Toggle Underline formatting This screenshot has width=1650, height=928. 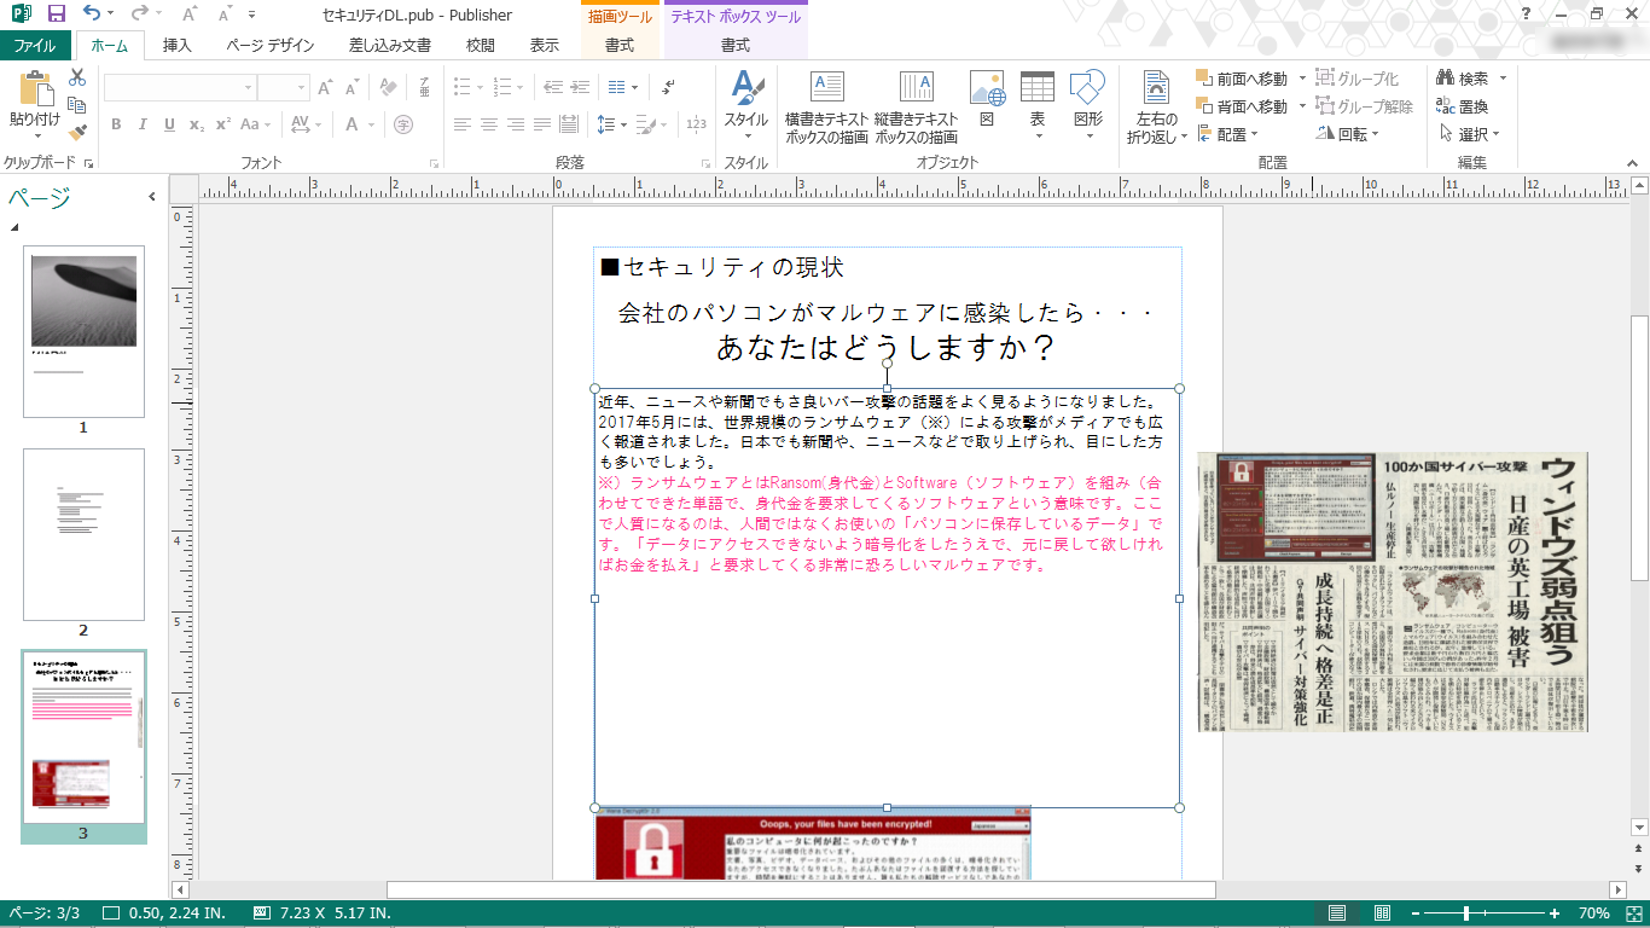pos(169,125)
